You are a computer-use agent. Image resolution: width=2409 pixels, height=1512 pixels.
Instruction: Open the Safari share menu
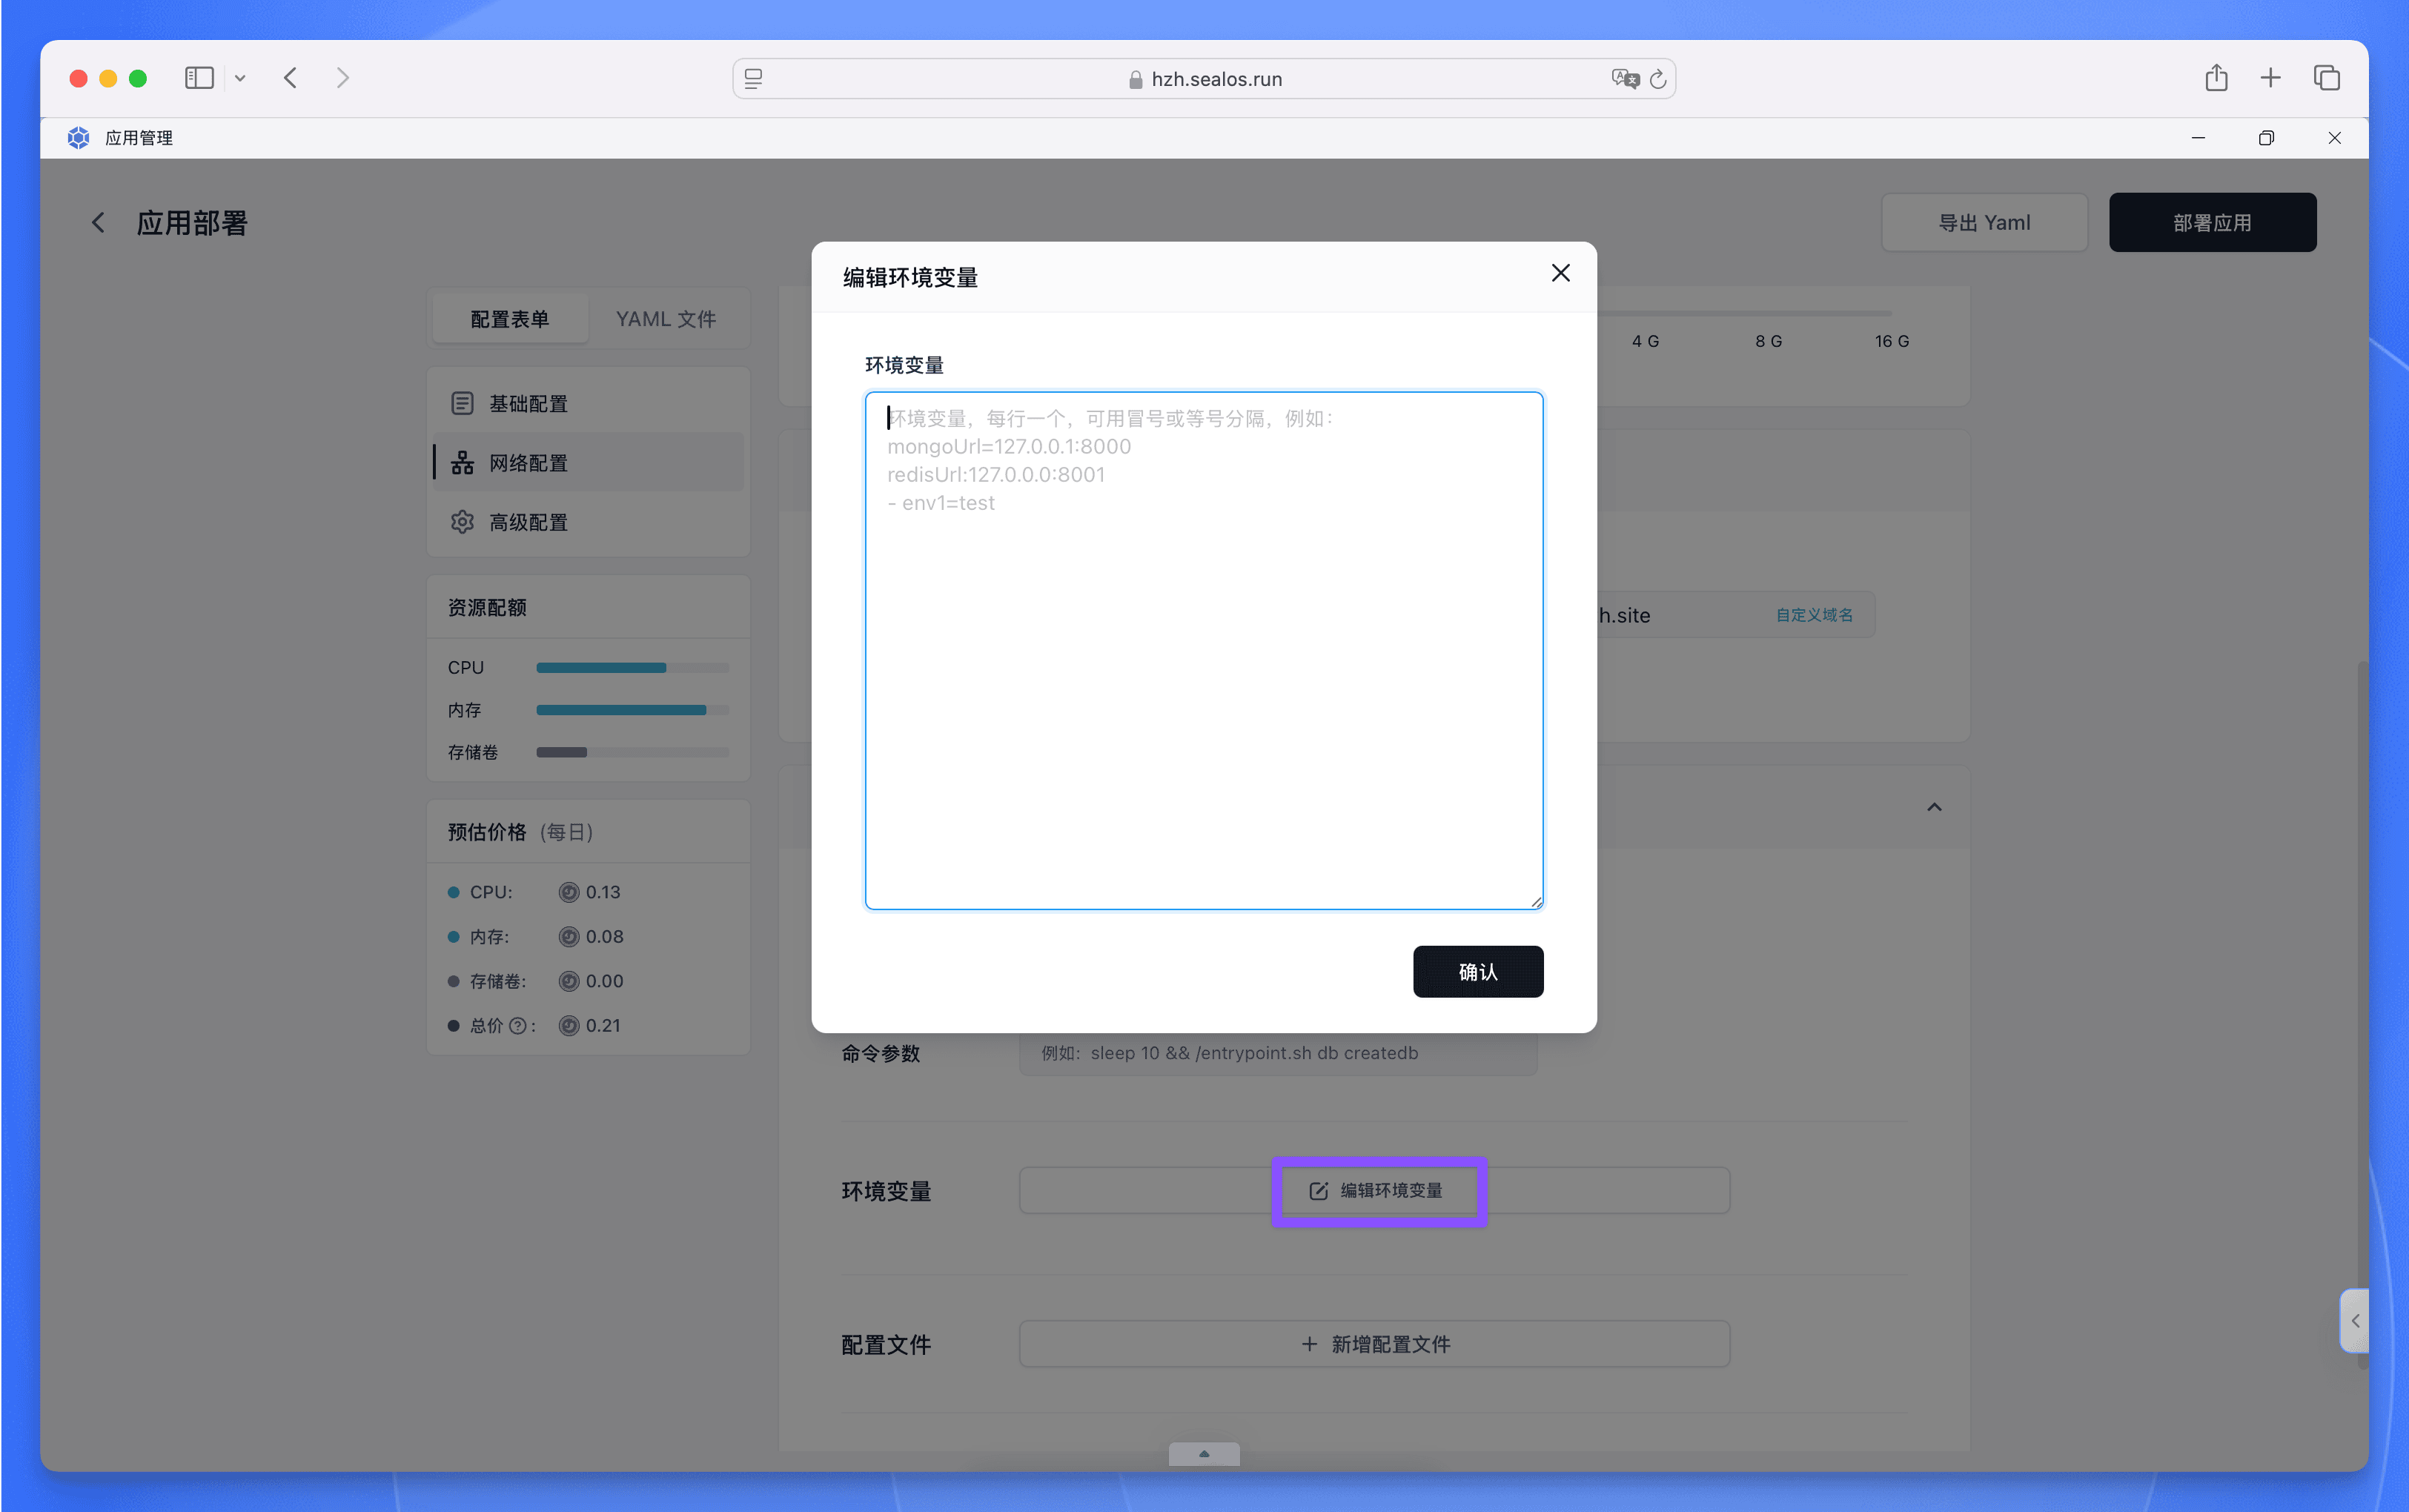click(x=2215, y=78)
